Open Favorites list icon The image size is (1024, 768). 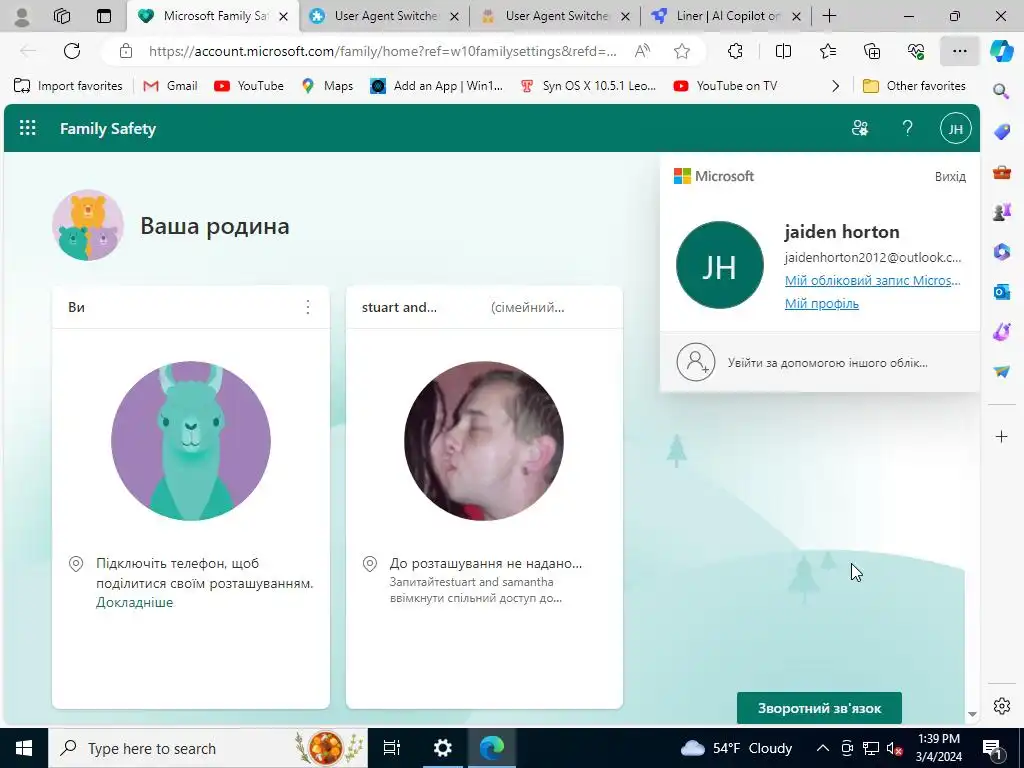click(x=827, y=51)
